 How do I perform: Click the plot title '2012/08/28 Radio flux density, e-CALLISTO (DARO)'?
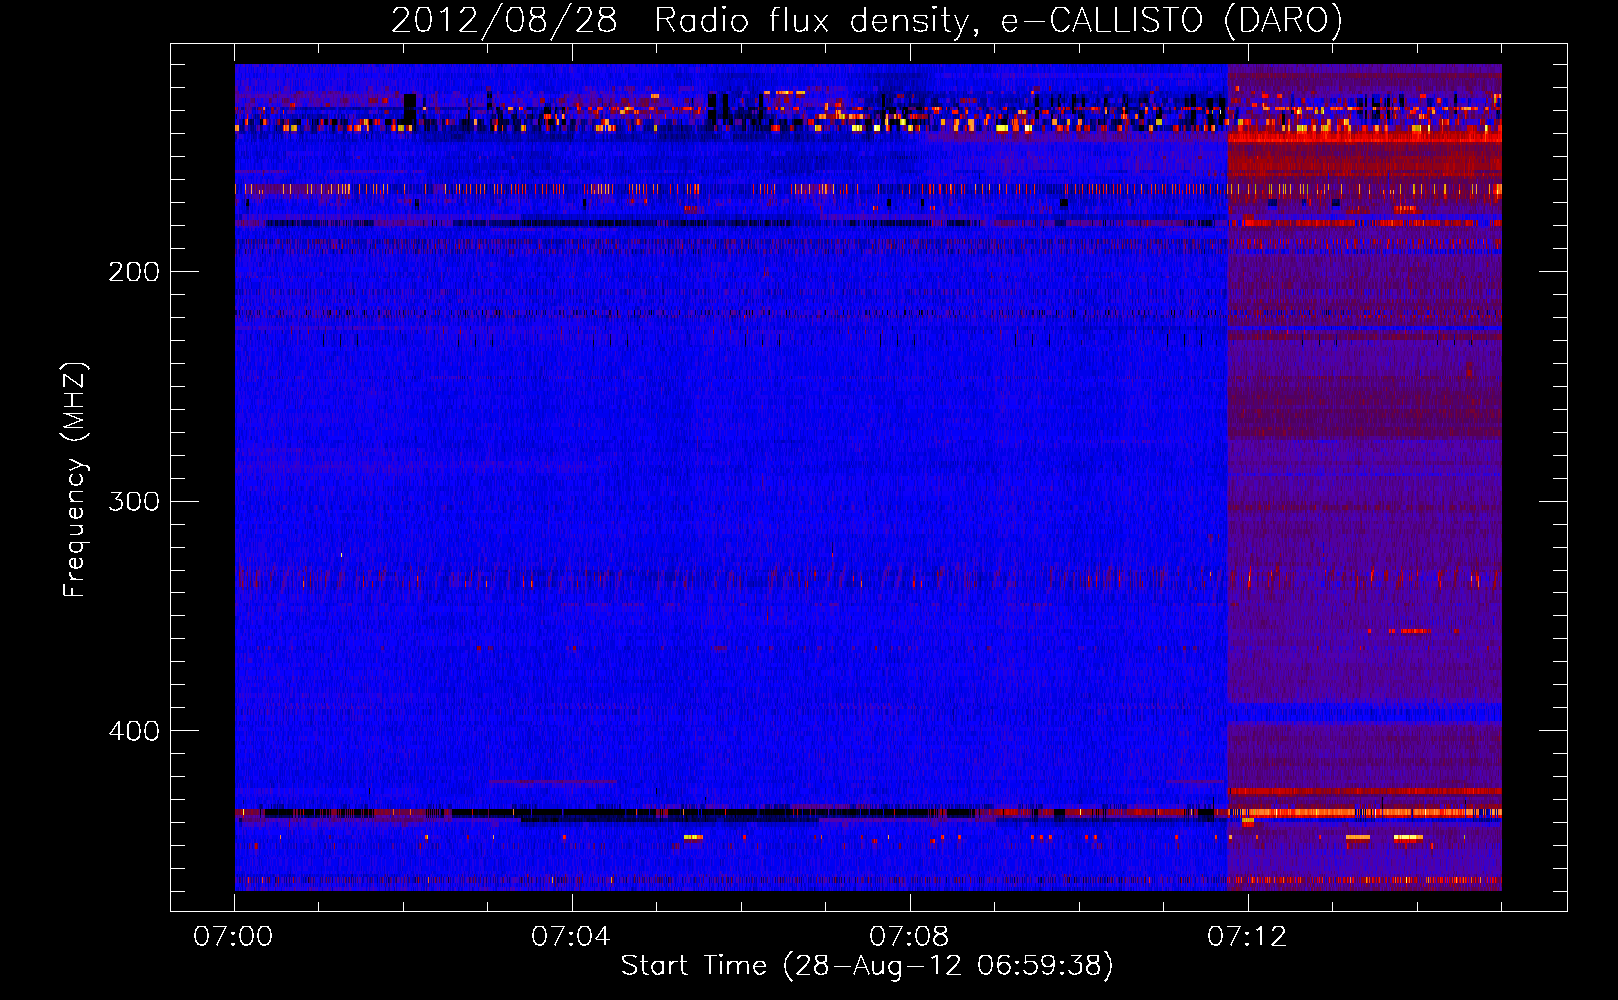pos(867,21)
